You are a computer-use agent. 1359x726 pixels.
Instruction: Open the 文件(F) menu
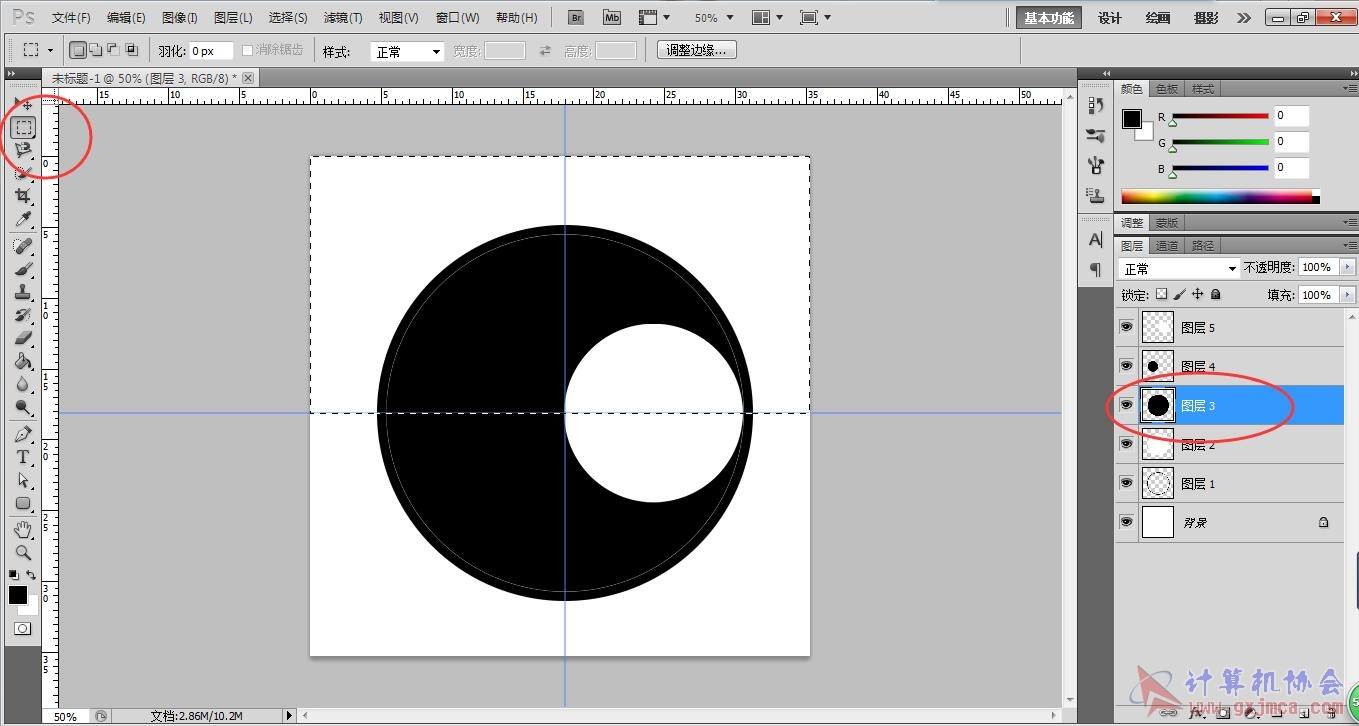[71, 18]
